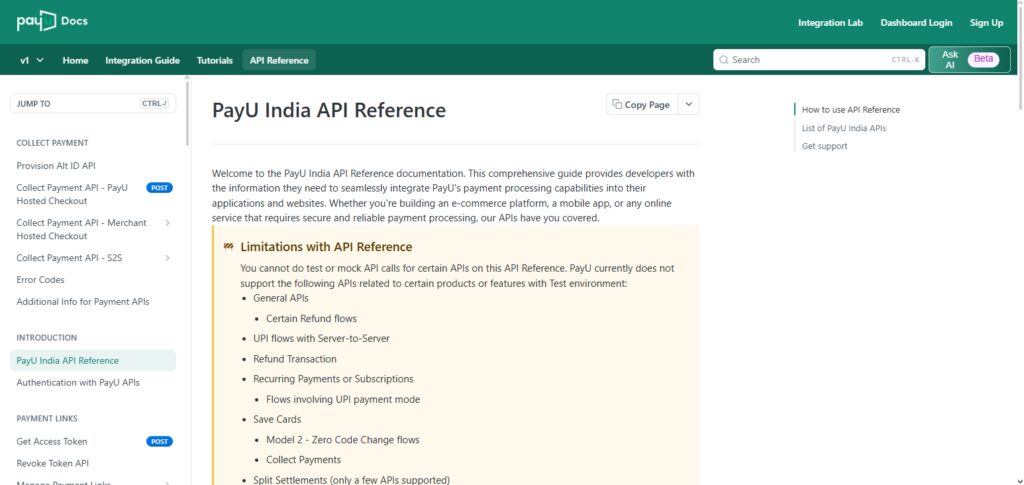Click the Collect Payments bullet
Viewport: 1024px width, 485px height.
tap(304, 460)
